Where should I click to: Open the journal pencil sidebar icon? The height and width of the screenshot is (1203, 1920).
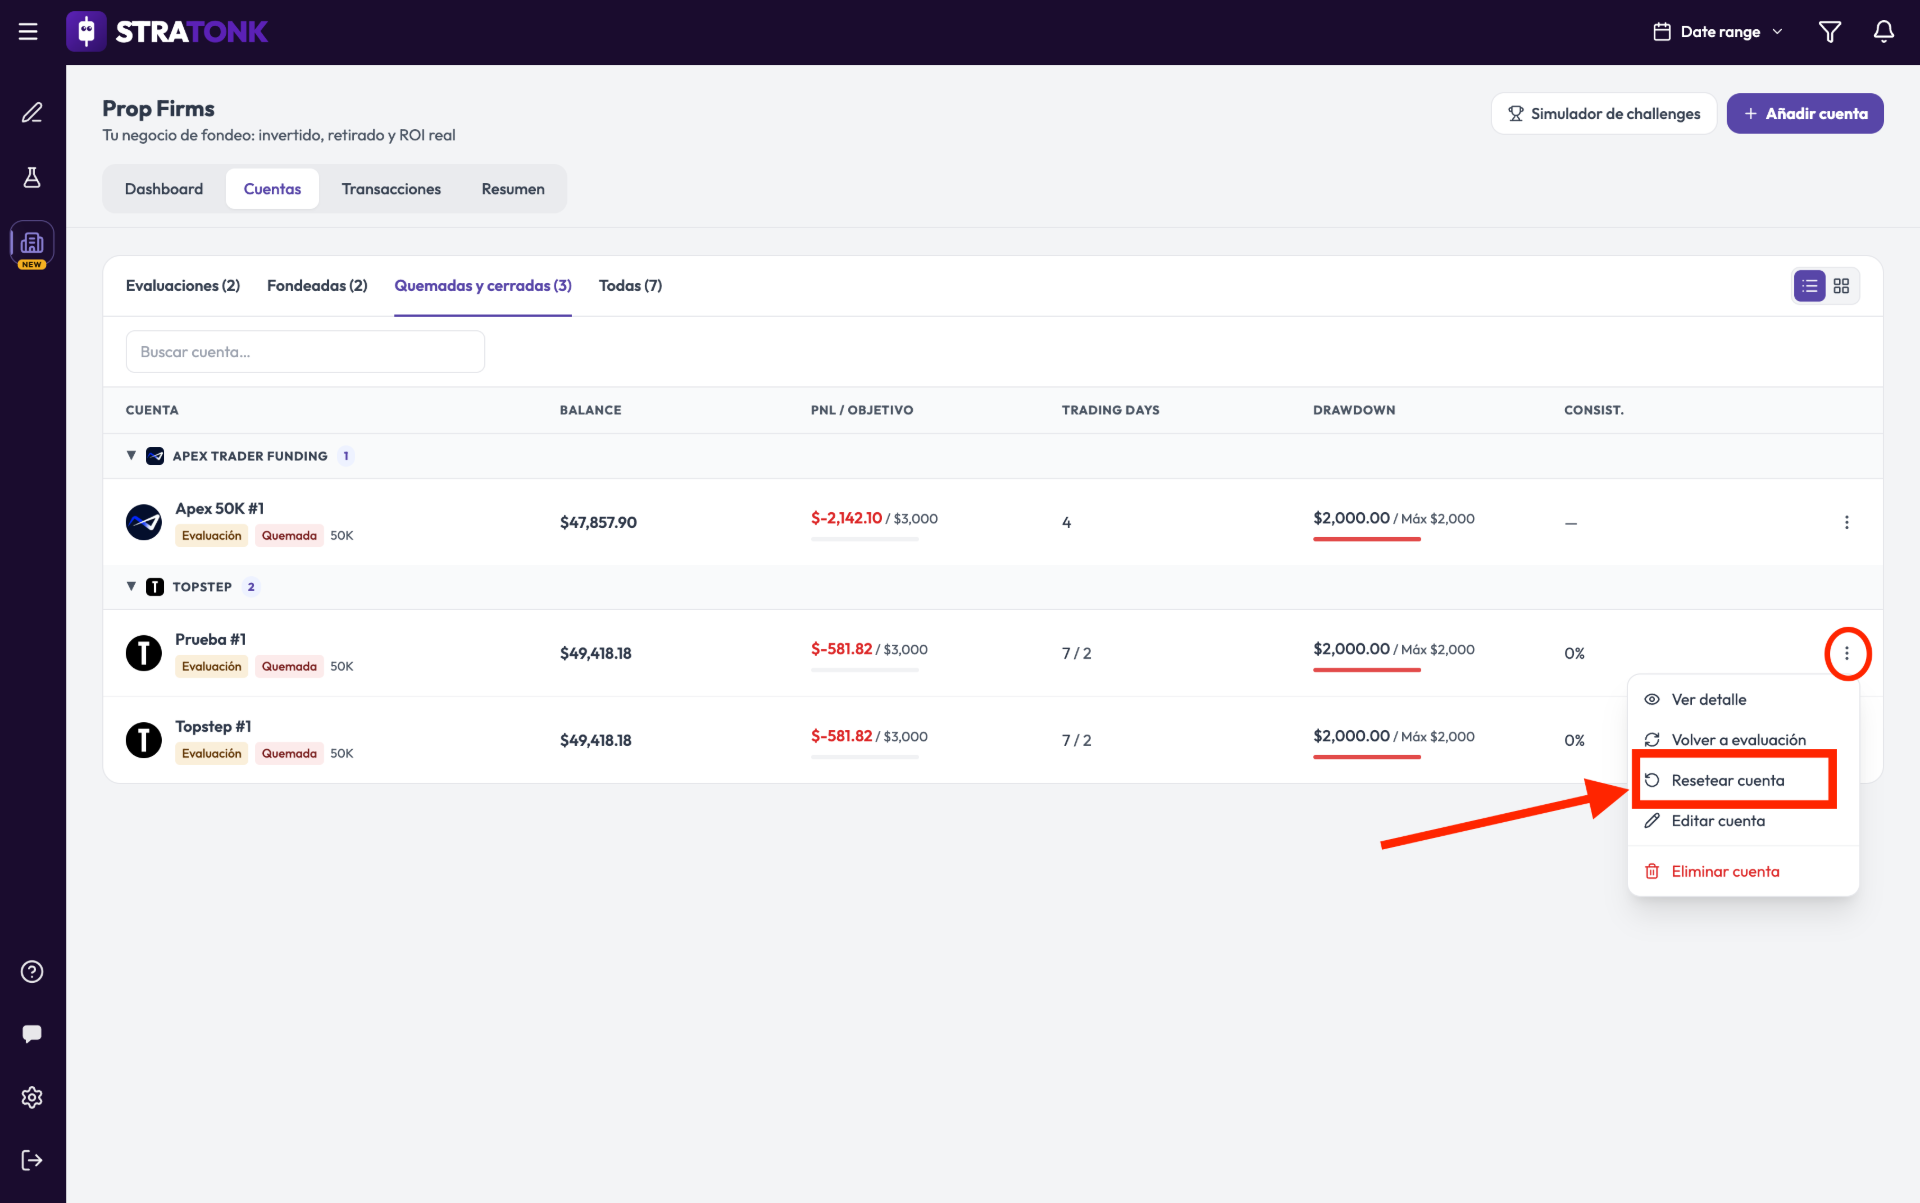[x=32, y=113]
